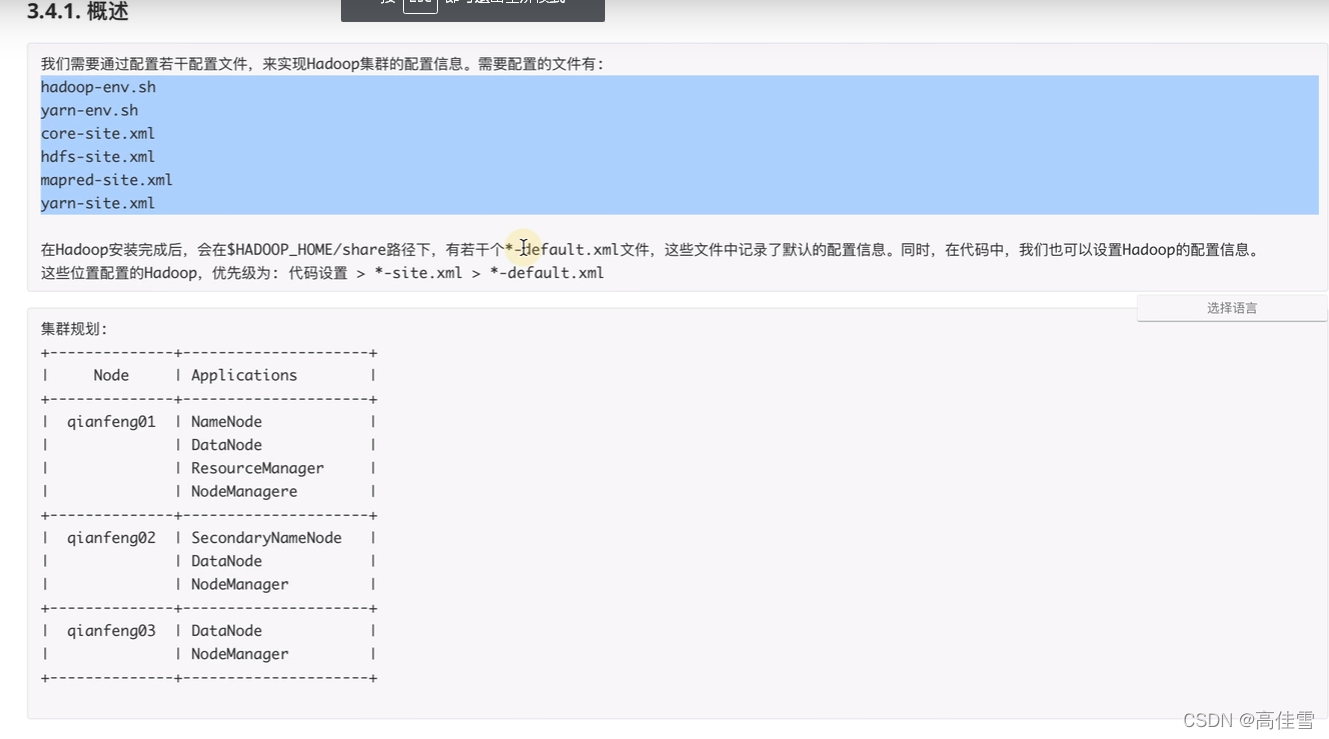Click the NodeManagere entry under qianfeng01
The height and width of the screenshot is (739, 1329).
244,491
